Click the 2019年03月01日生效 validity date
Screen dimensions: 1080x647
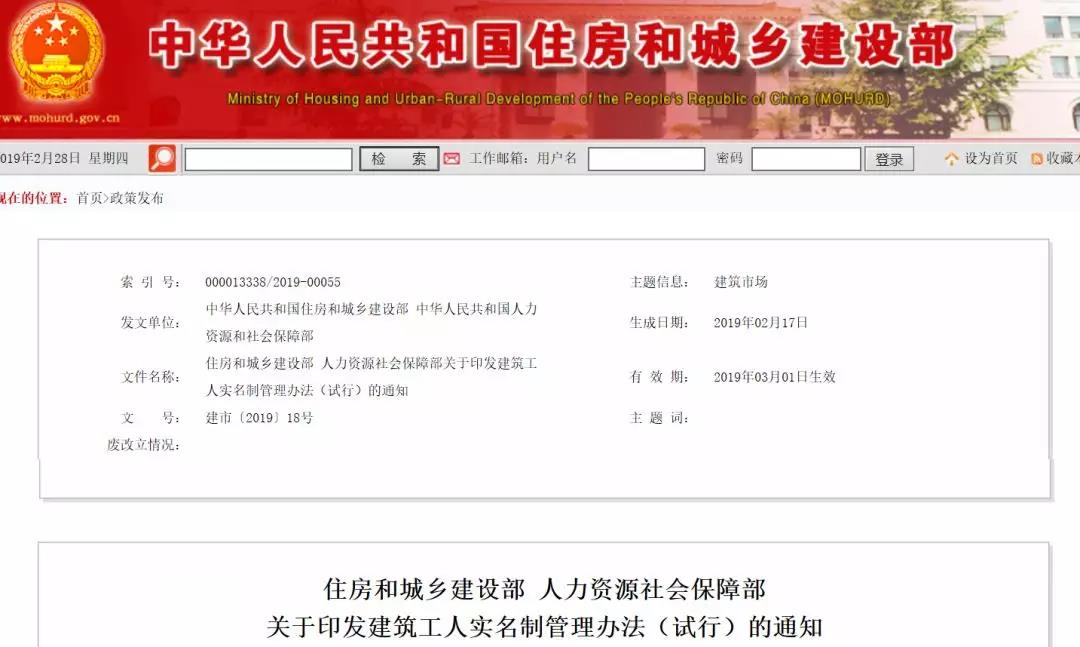pyautogui.click(x=774, y=377)
